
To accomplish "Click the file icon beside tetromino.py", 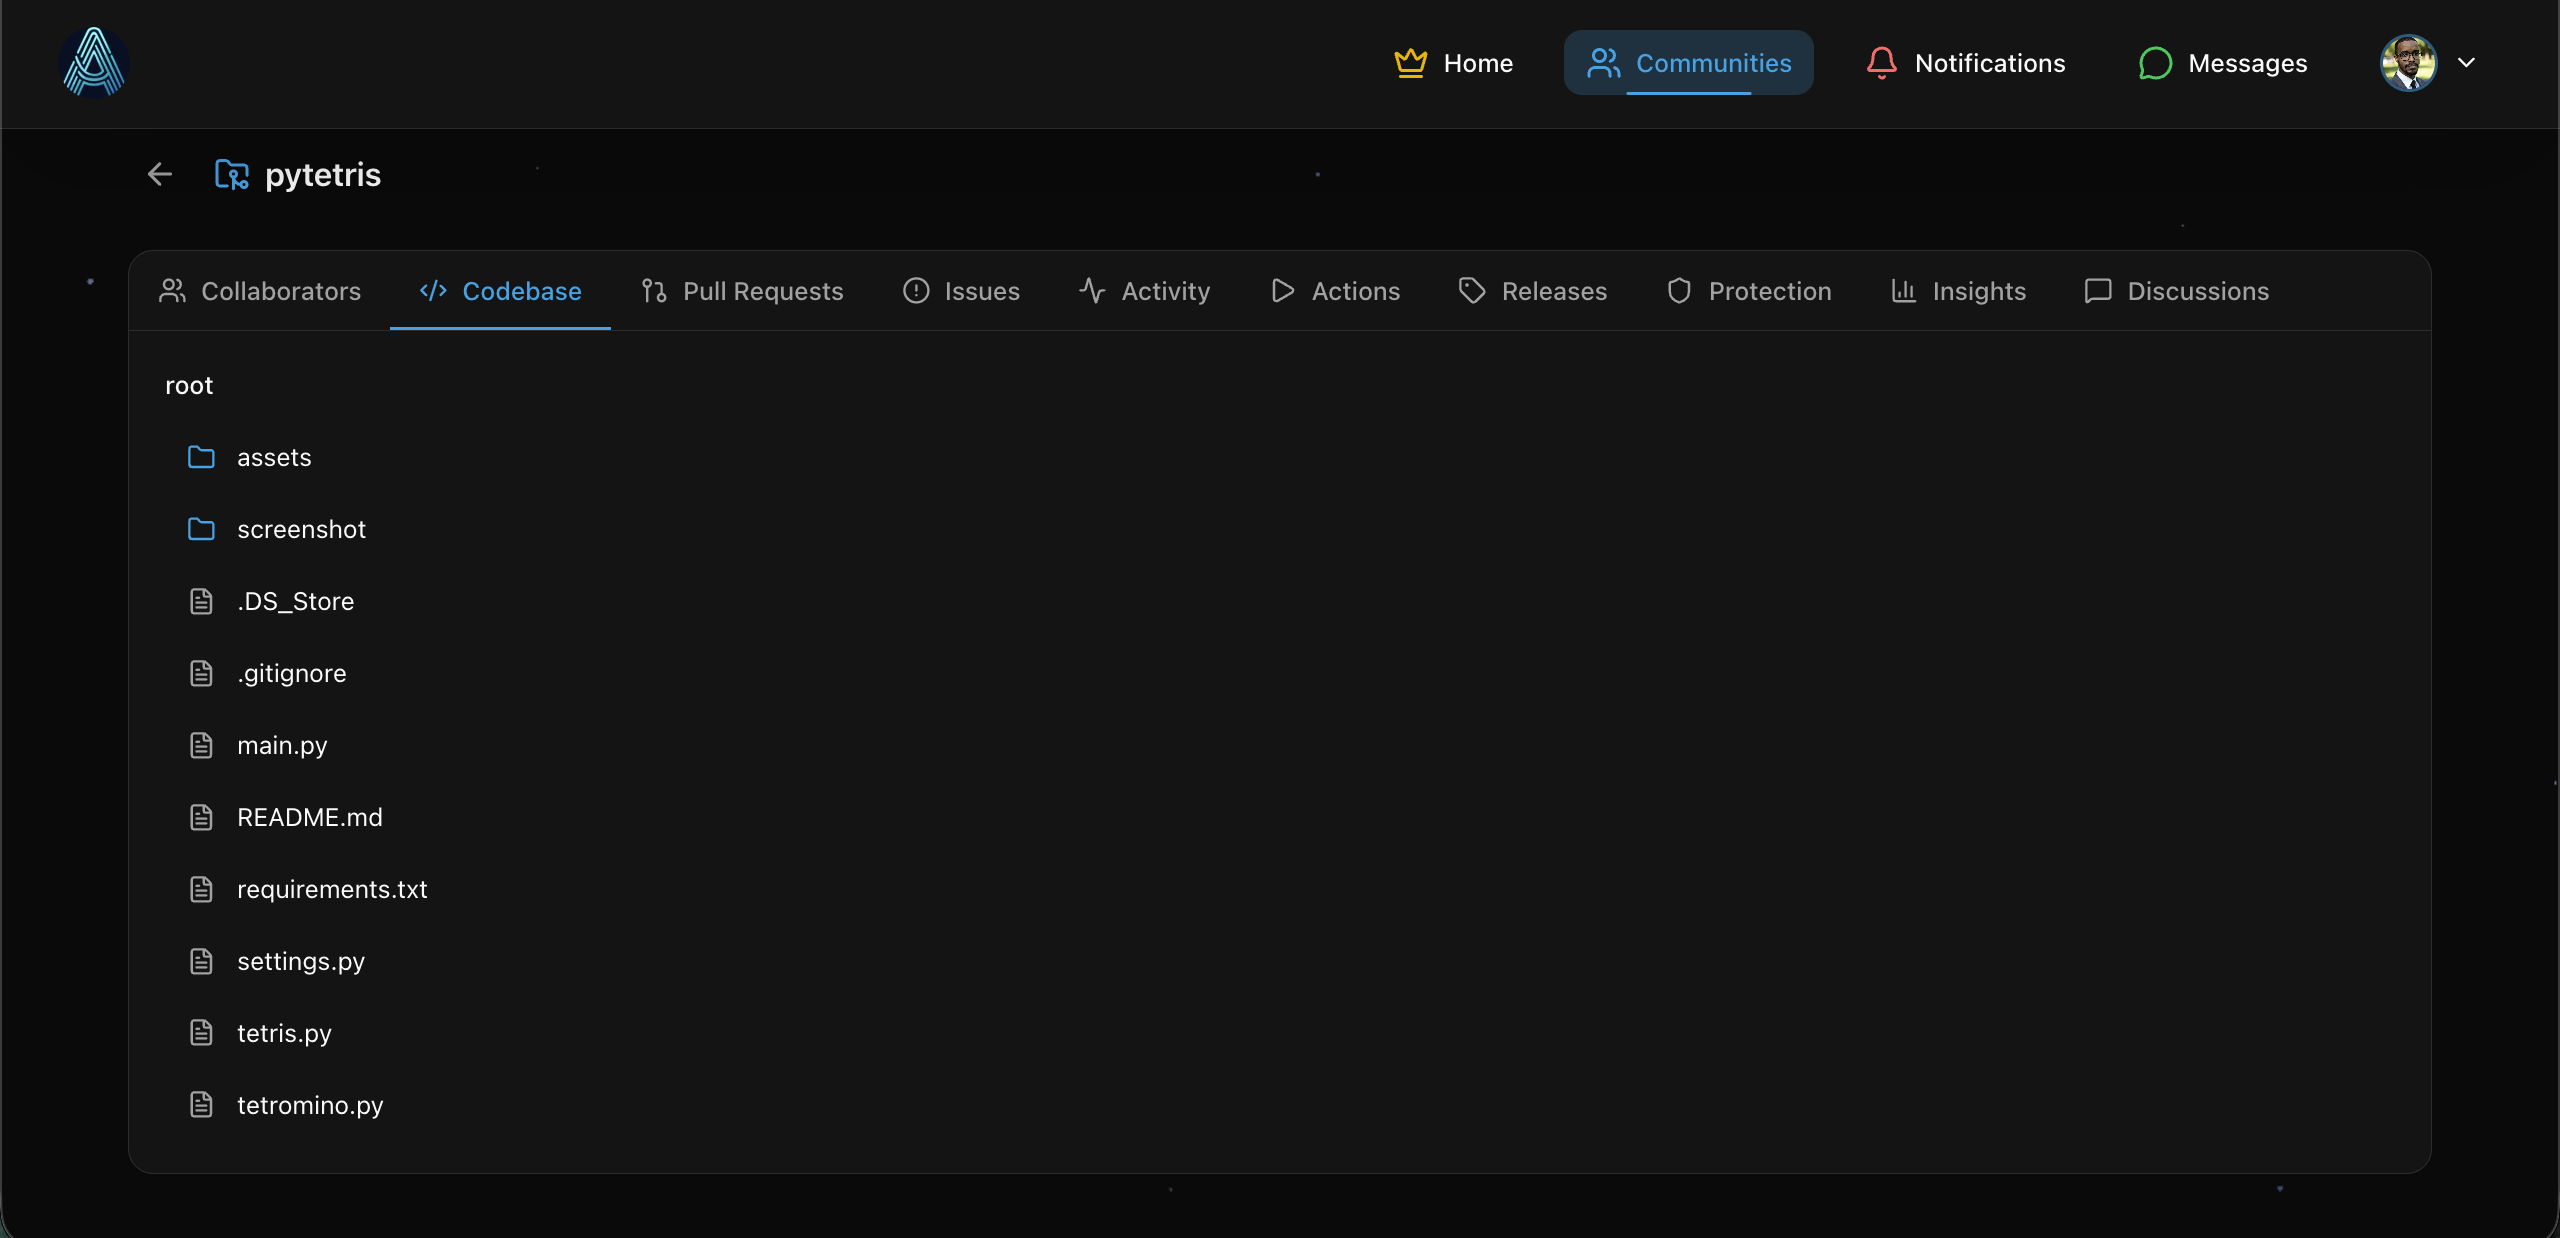I will click(x=201, y=1105).
